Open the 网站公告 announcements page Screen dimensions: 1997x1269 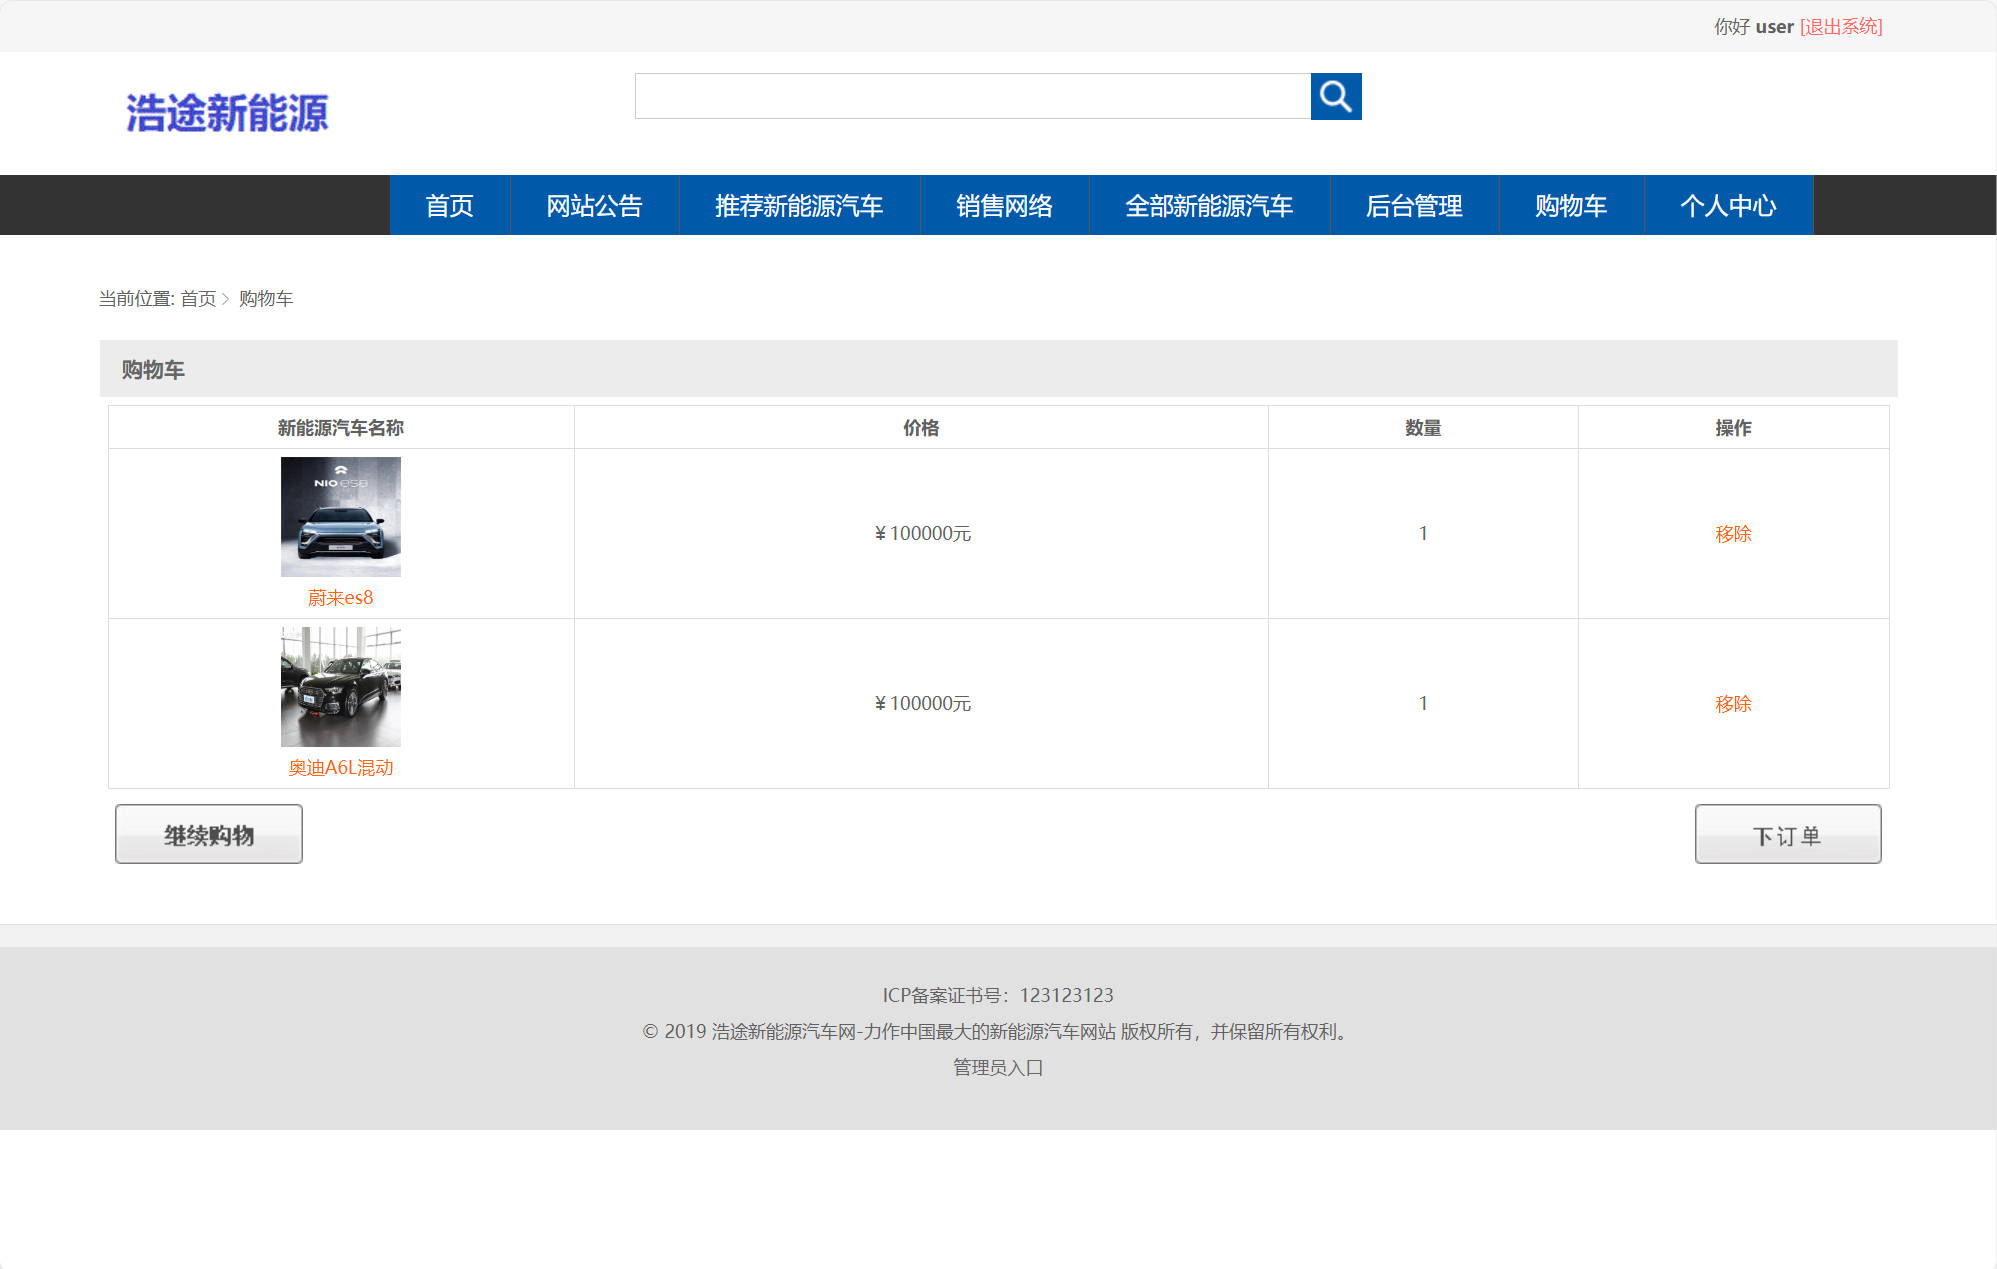[x=594, y=205]
